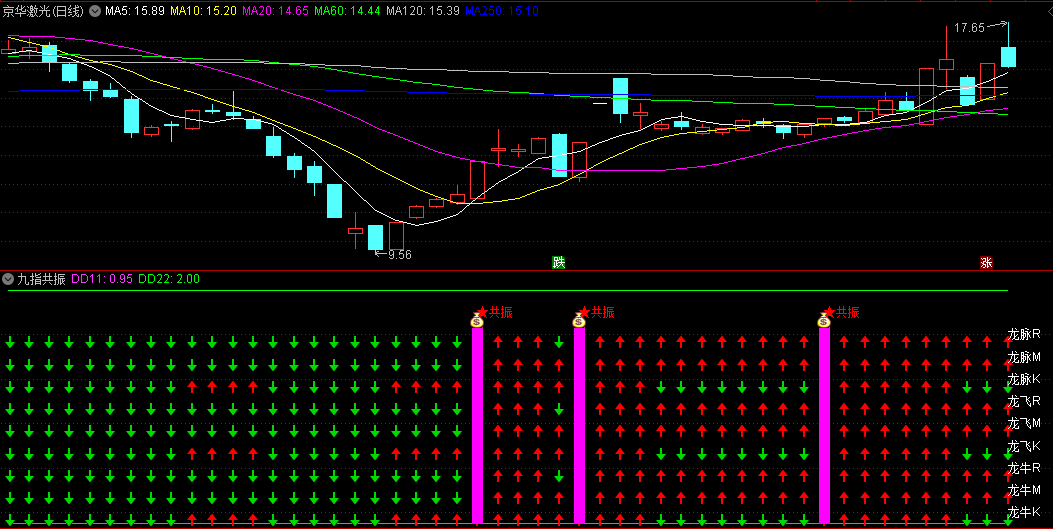Select the green MA60: 14.44 label
Image resolution: width=1053 pixels, height=529 pixels.
[x=347, y=11]
